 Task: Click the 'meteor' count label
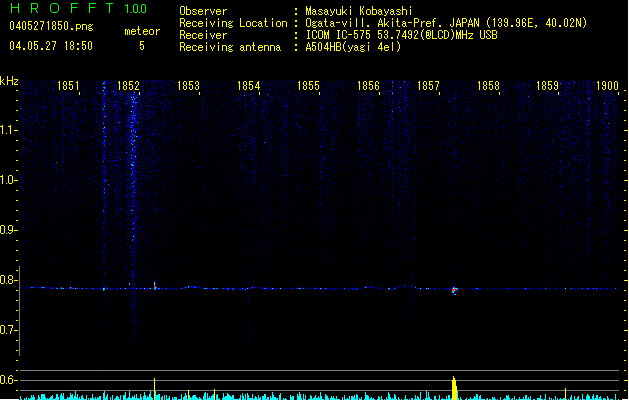point(142,31)
